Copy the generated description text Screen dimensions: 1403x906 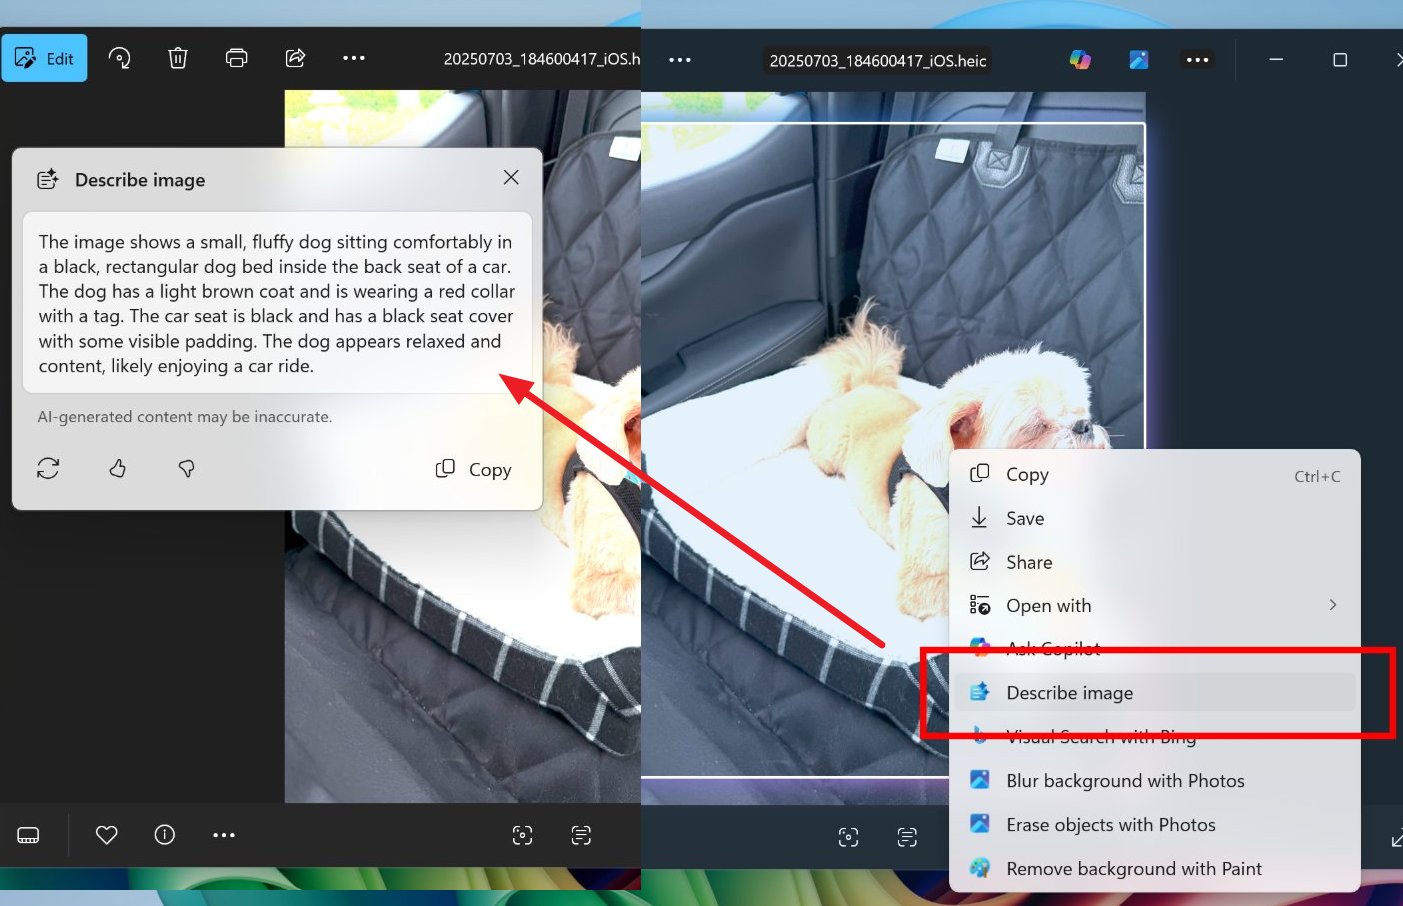(x=473, y=469)
